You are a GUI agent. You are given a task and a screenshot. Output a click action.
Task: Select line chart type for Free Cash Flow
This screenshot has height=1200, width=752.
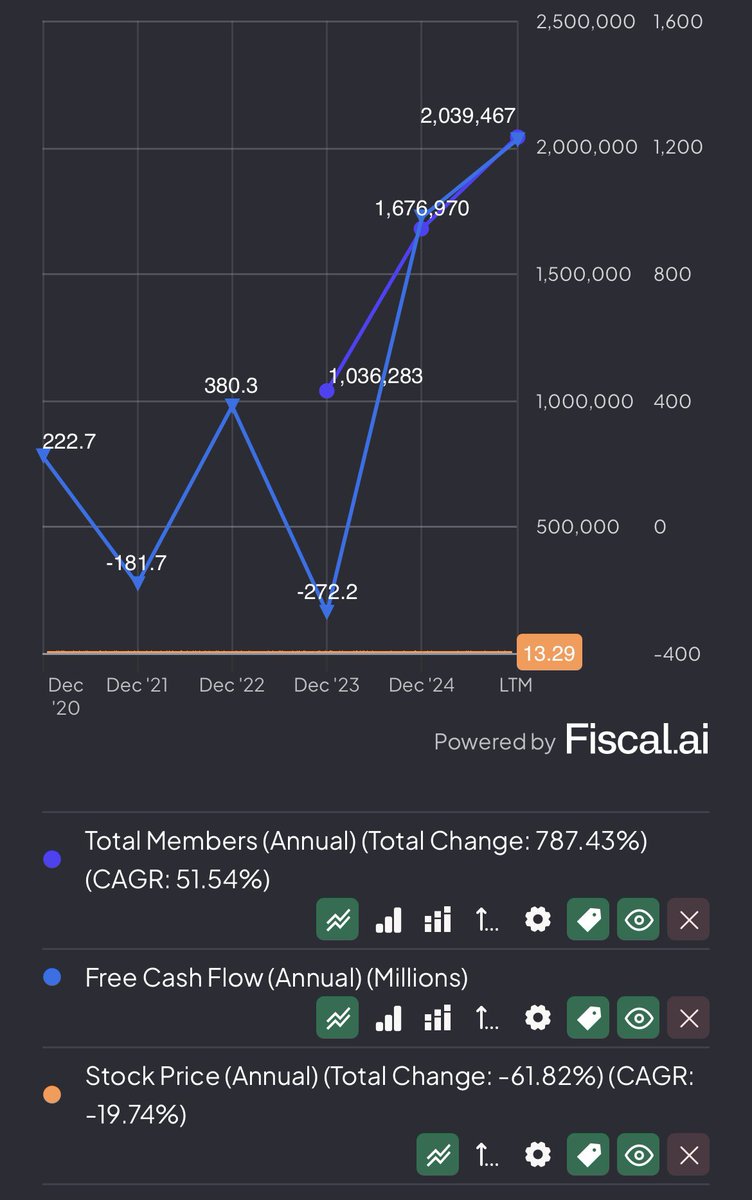click(x=338, y=1018)
